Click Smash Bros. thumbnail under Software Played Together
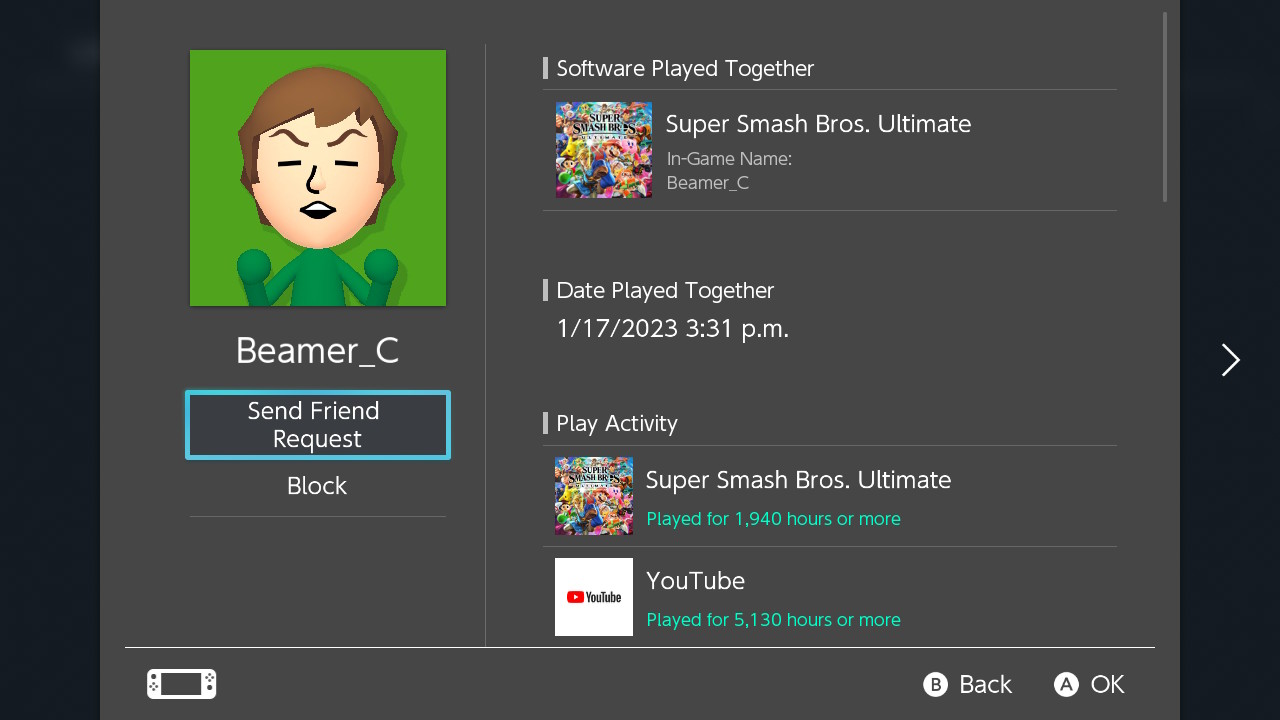The image size is (1280, 720). click(604, 150)
